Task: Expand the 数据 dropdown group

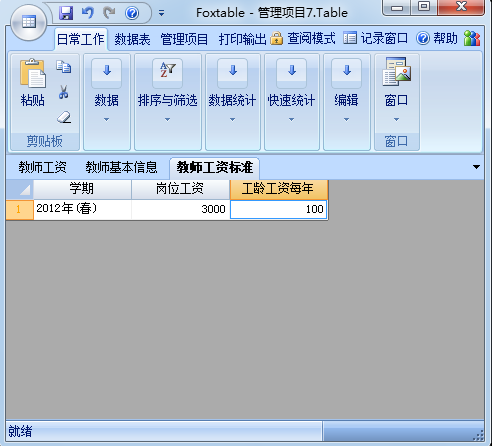Action: click(107, 102)
